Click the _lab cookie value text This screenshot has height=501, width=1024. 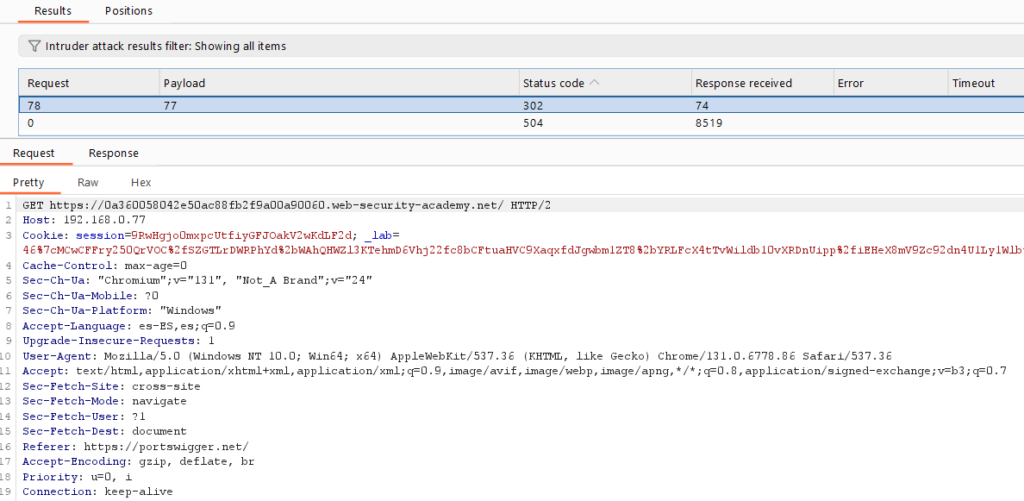click(523, 250)
